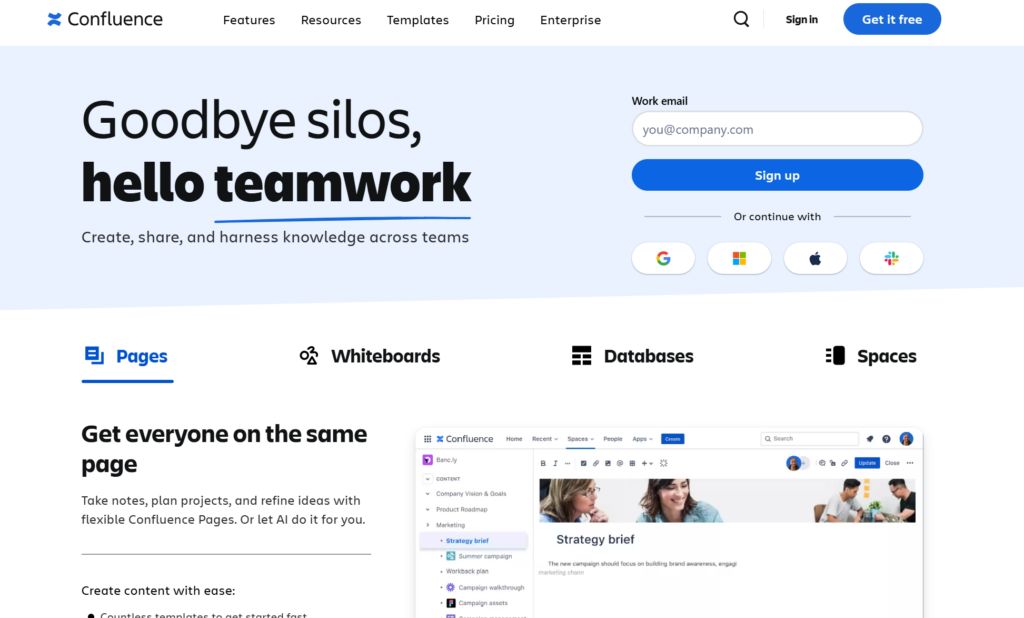Screen dimensions: 1024x618
Task: Click the collaborator avatar in the editor toolbar
Action: coord(793,463)
